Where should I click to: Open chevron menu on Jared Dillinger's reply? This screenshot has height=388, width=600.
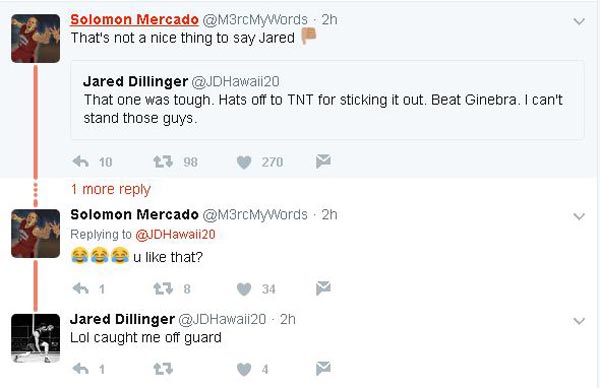(579, 321)
